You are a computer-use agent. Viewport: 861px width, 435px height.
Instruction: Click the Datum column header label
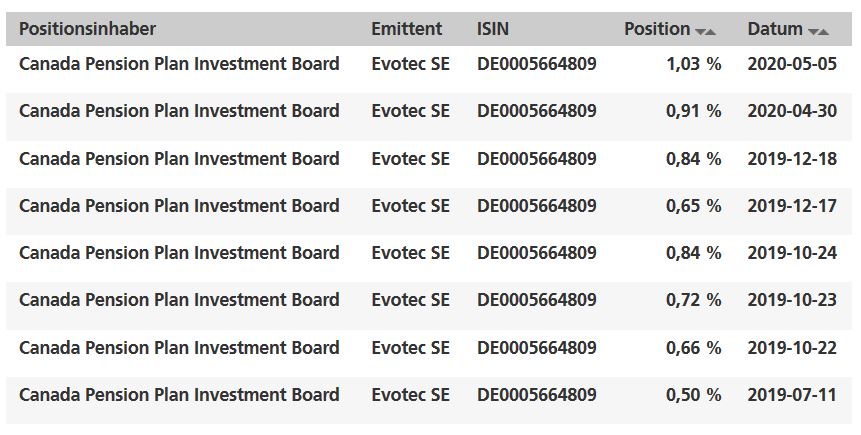tap(775, 29)
